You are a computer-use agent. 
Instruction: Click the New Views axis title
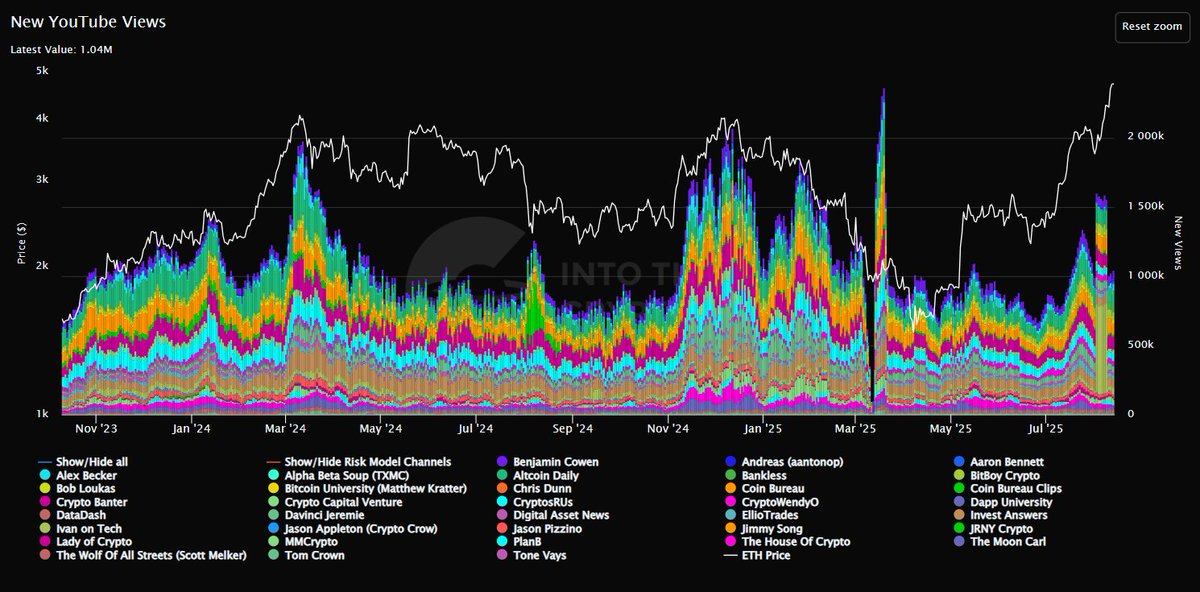point(1180,241)
